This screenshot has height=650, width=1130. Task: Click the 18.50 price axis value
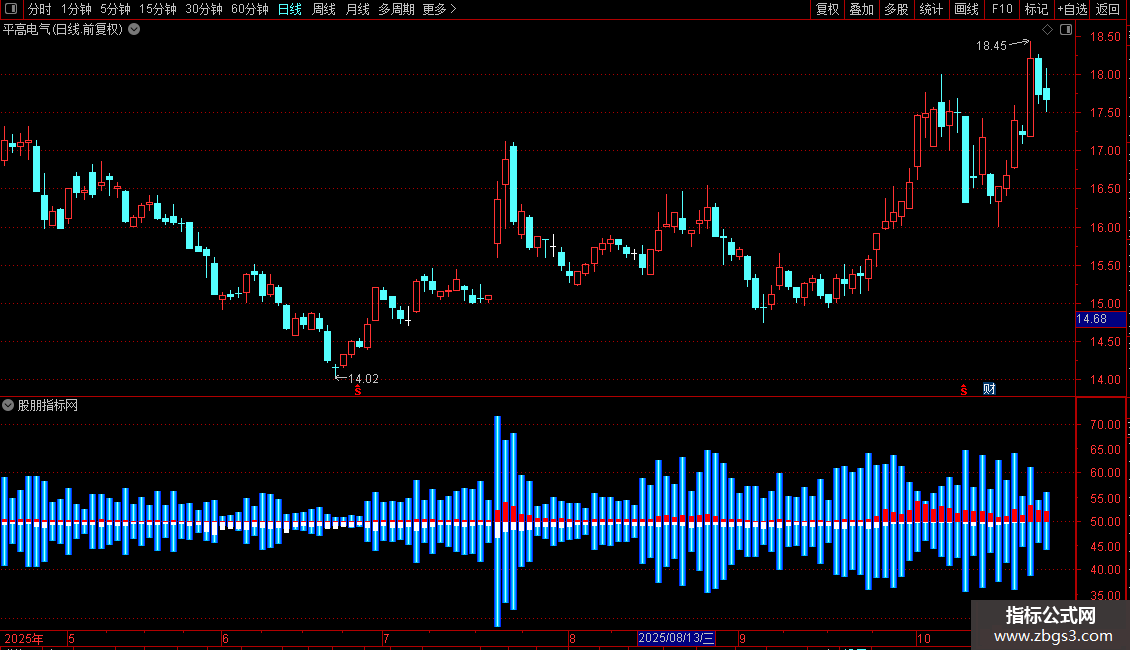1105,37
